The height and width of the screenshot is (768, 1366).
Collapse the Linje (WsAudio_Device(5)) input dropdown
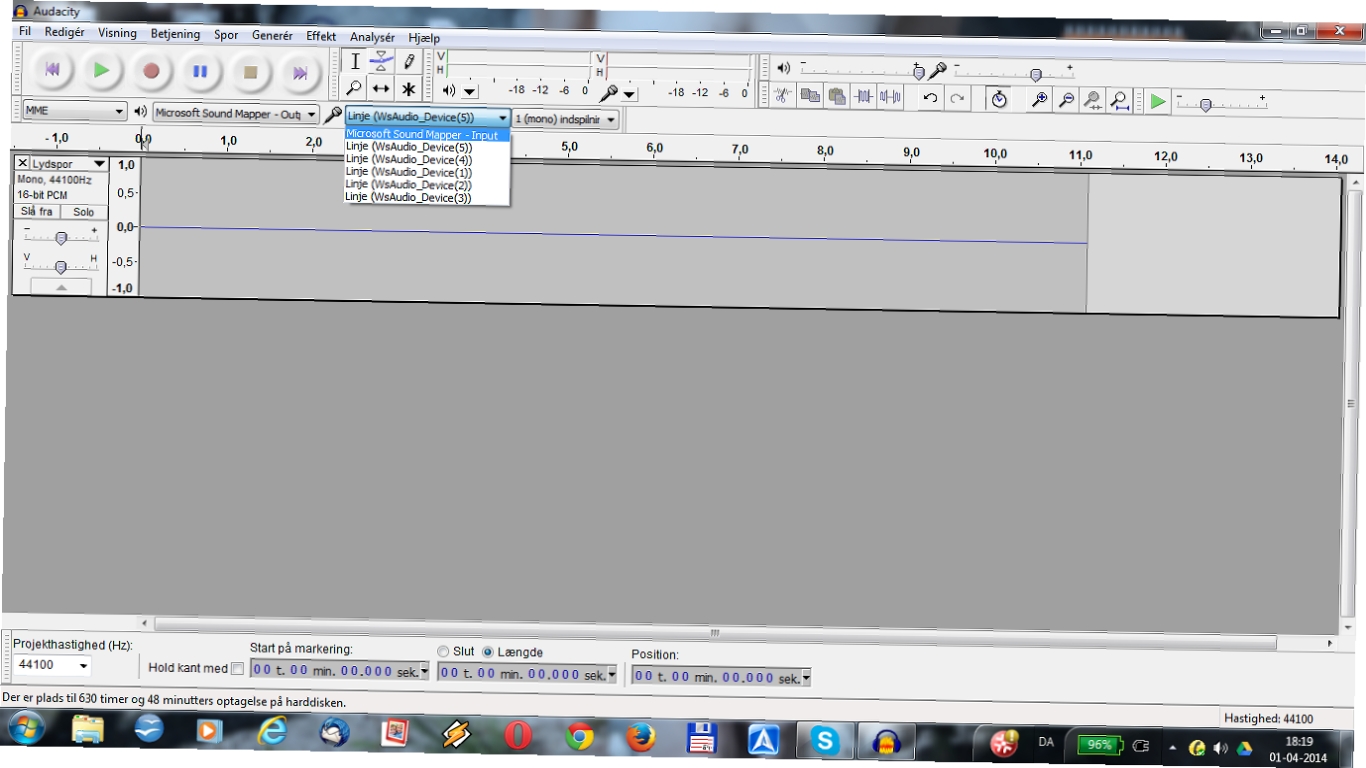(428, 117)
